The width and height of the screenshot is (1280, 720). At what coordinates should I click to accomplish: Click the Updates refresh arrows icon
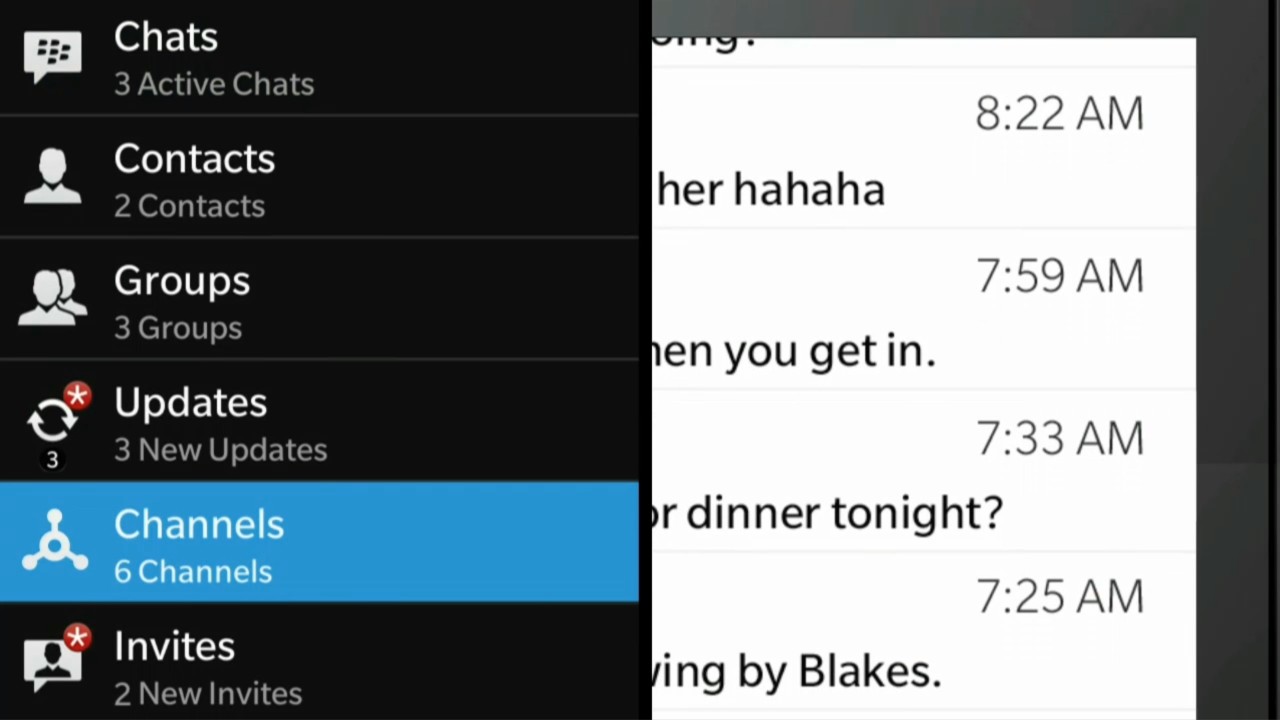tap(50, 422)
